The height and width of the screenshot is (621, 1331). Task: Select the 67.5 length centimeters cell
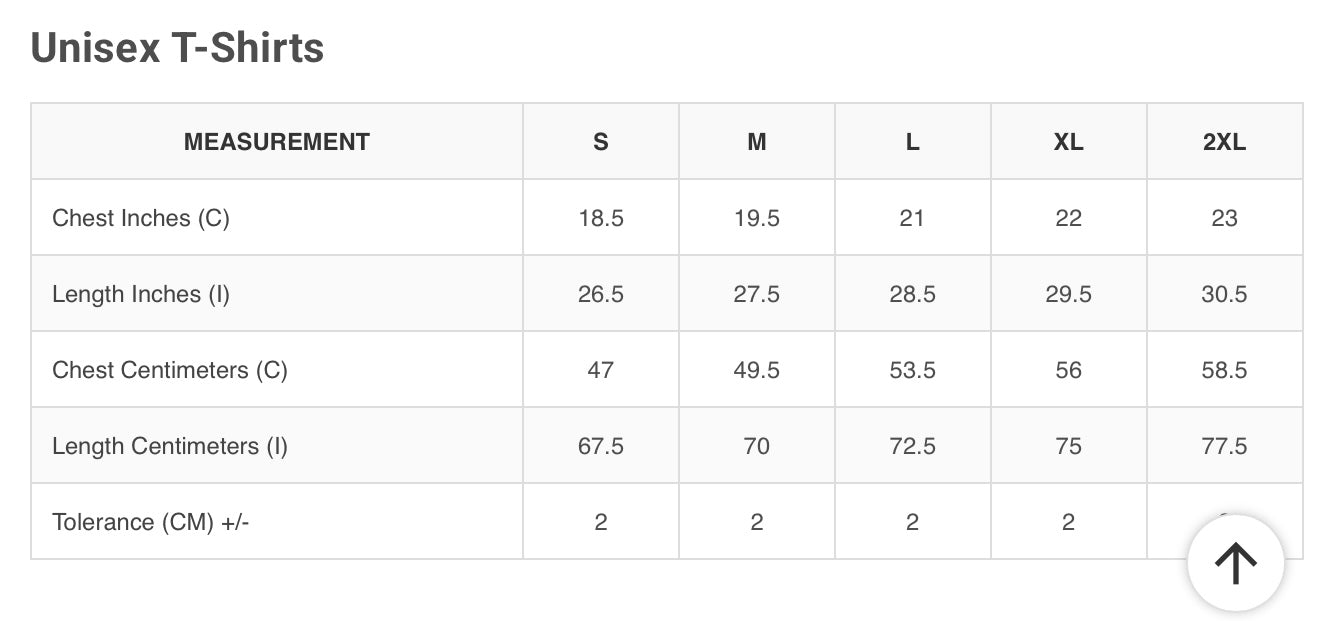coord(600,446)
